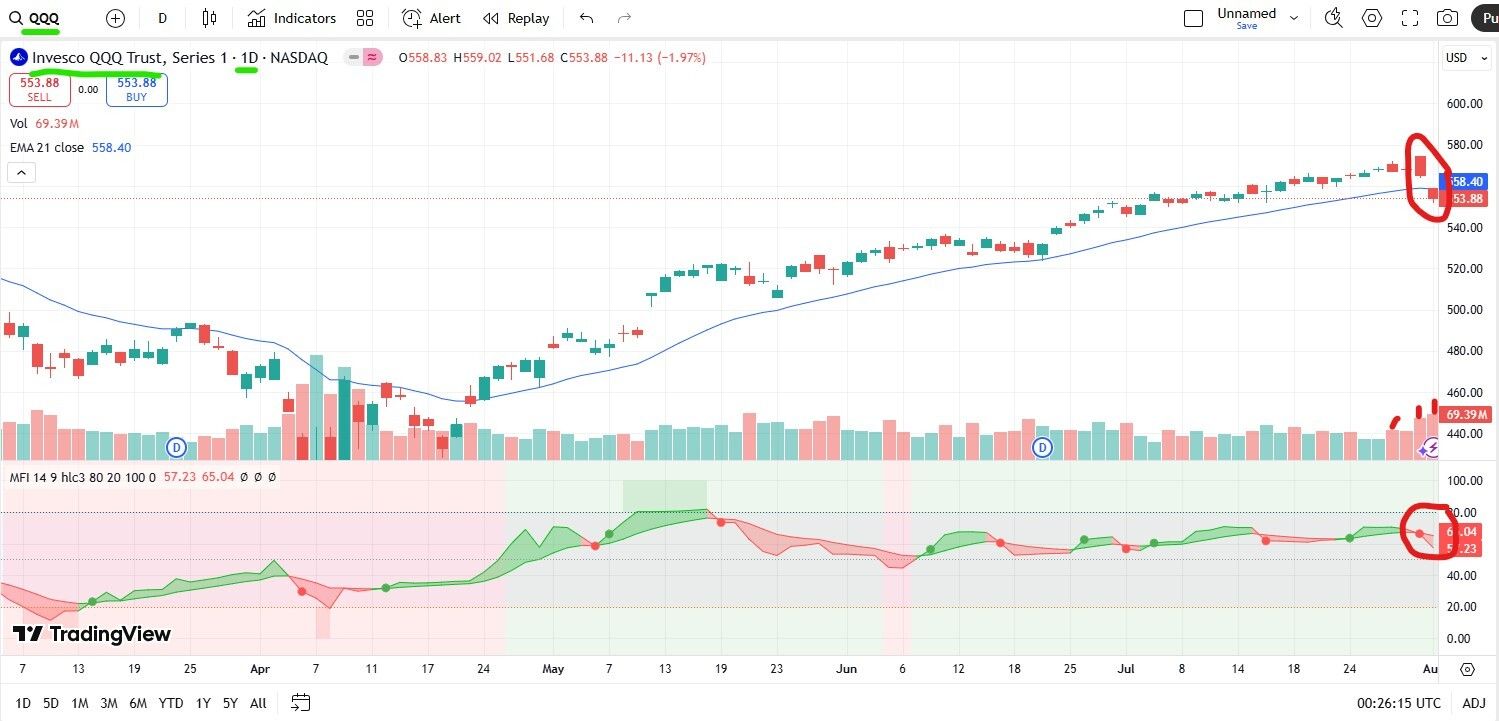1499x721 pixels.
Task: Open the indicator templates grid icon
Action: [x=365, y=18]
